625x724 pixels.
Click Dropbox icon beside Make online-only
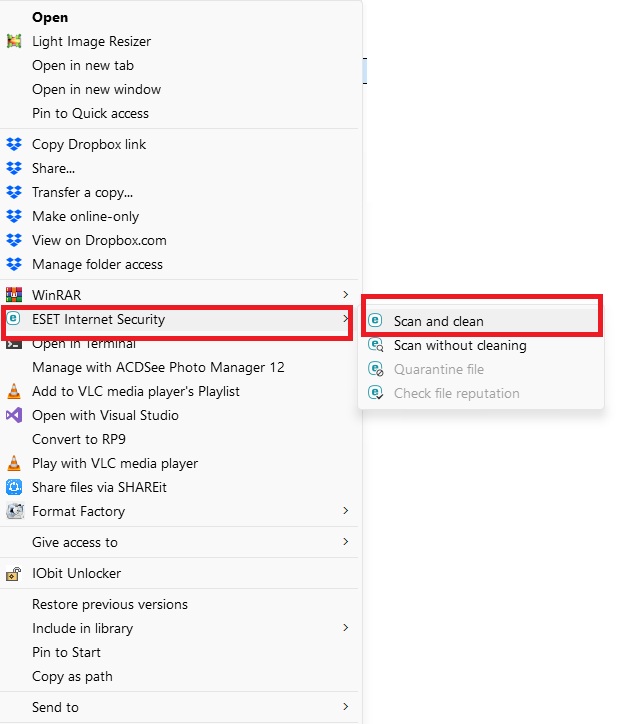tap(14, 216)
